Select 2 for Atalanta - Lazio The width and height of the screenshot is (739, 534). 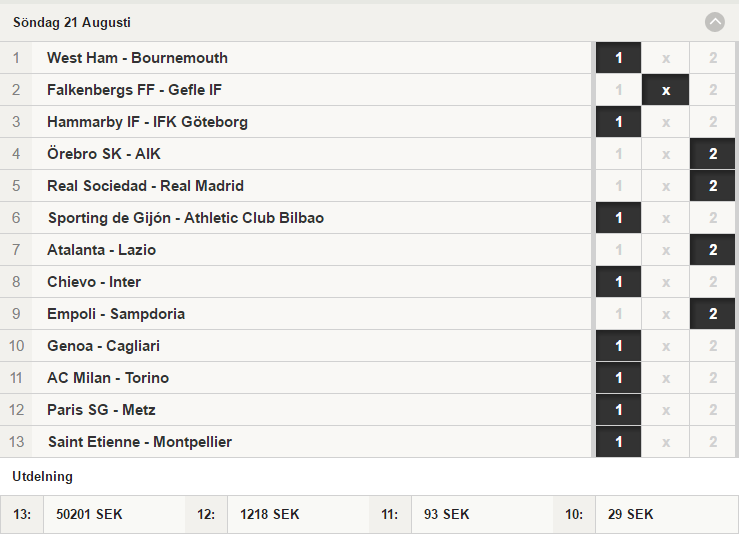(713, 250)
